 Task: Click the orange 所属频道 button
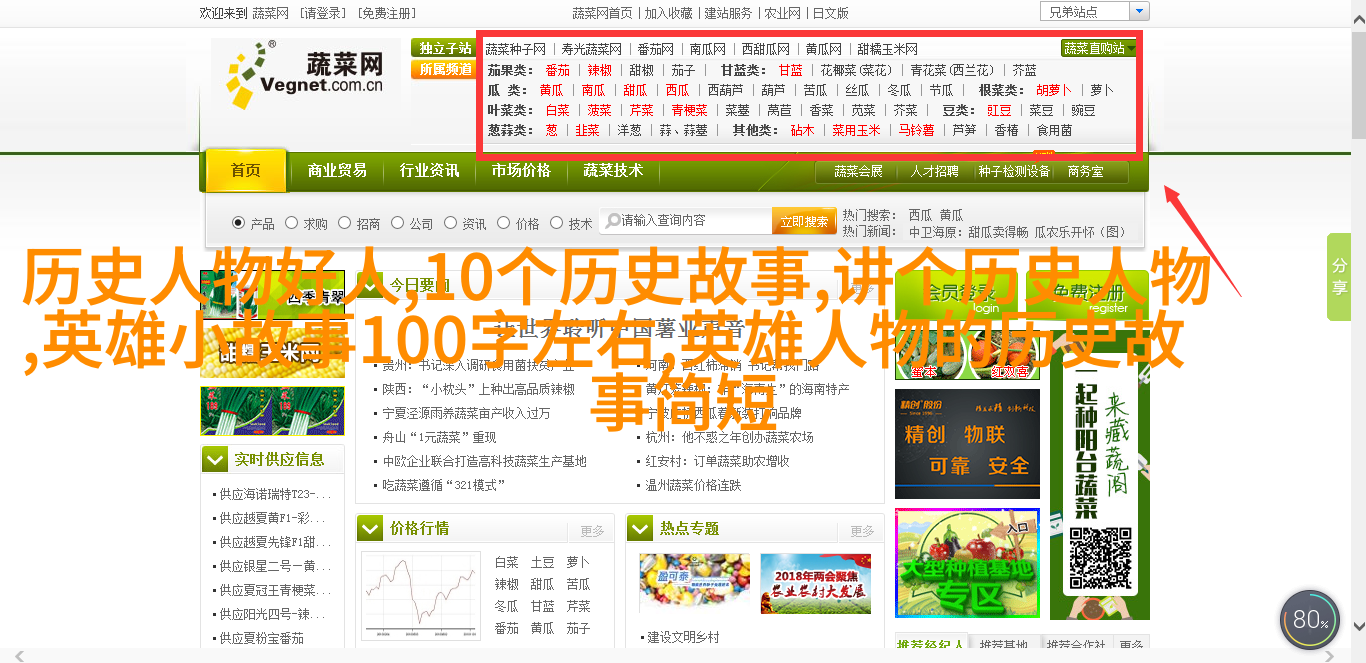tap(444, 69)
